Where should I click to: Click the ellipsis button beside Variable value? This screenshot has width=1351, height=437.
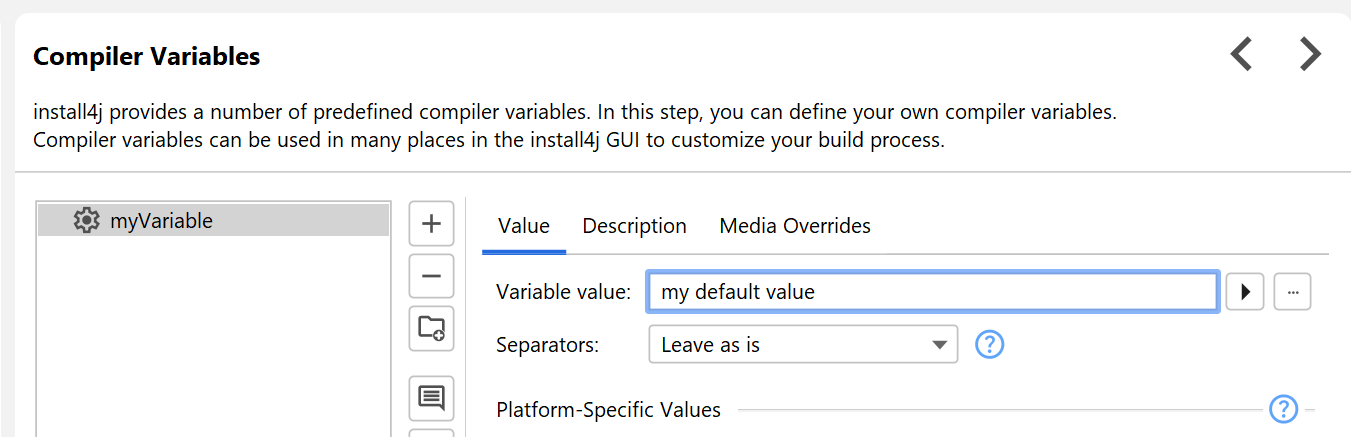1293,292
